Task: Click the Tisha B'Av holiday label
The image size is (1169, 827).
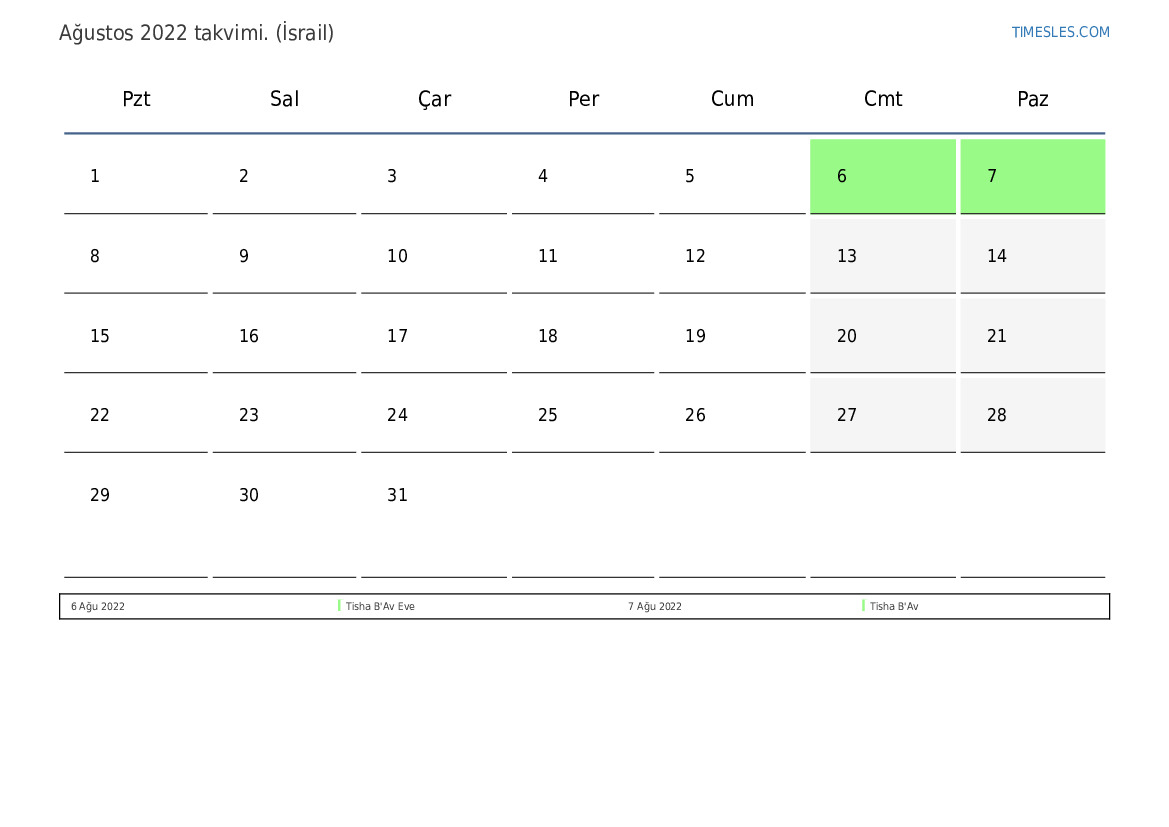Action: [894, 606]
